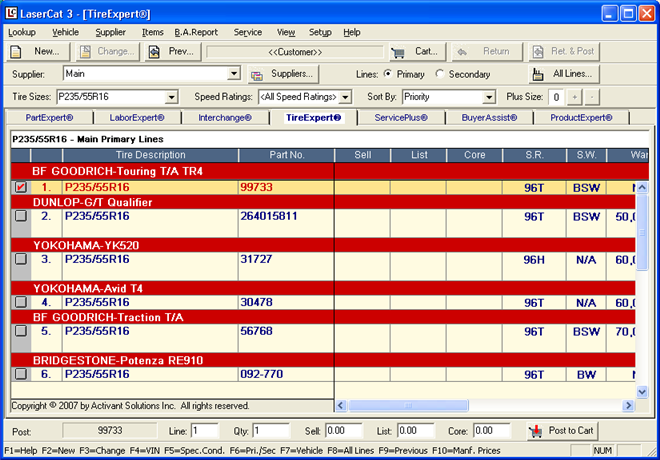
Task: Click the All Lines toolbar button
Action: click(x=565, y=74)
